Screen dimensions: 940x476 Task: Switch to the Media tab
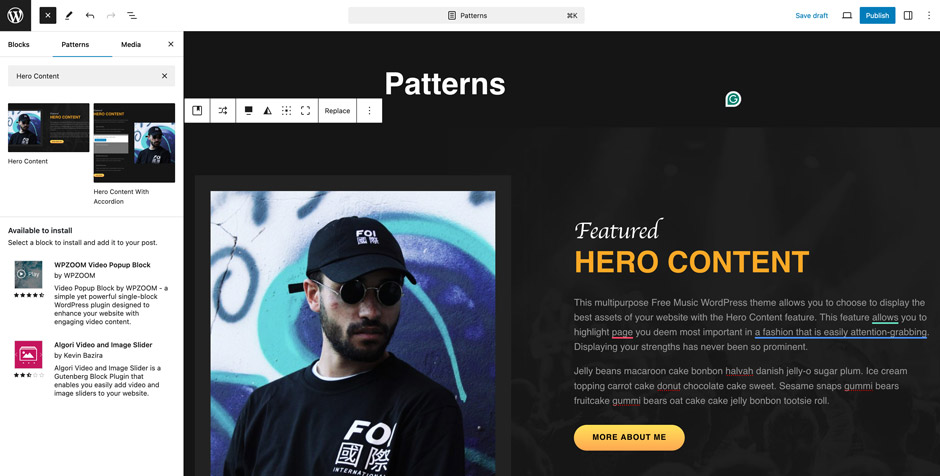(131, 44)
